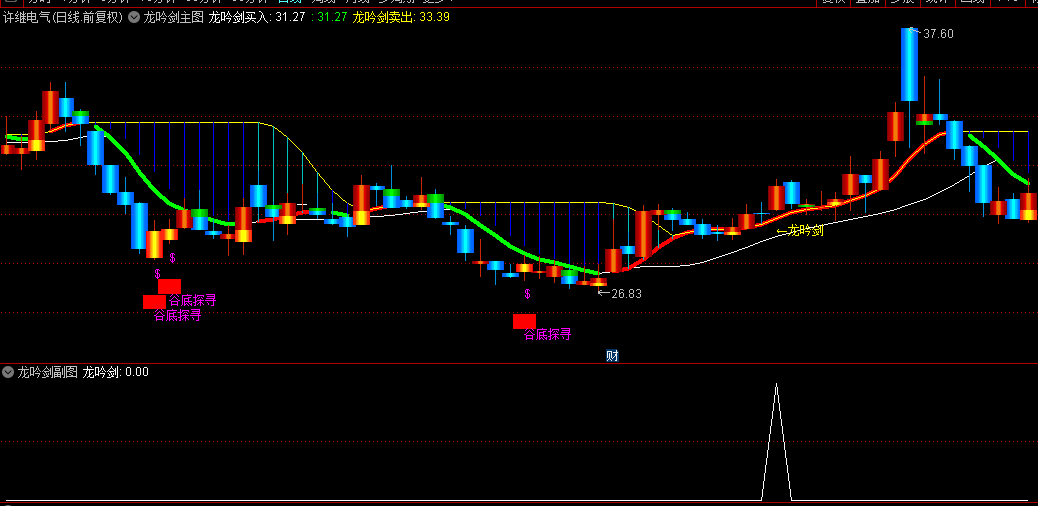Click the 37.60 high price label
1038x506 pixels.
click(x=938, y=34)
